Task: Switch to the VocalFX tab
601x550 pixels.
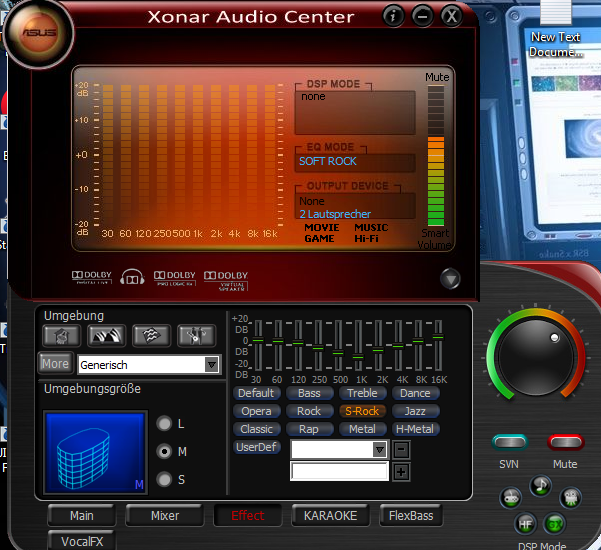Action: pos(82,540)
